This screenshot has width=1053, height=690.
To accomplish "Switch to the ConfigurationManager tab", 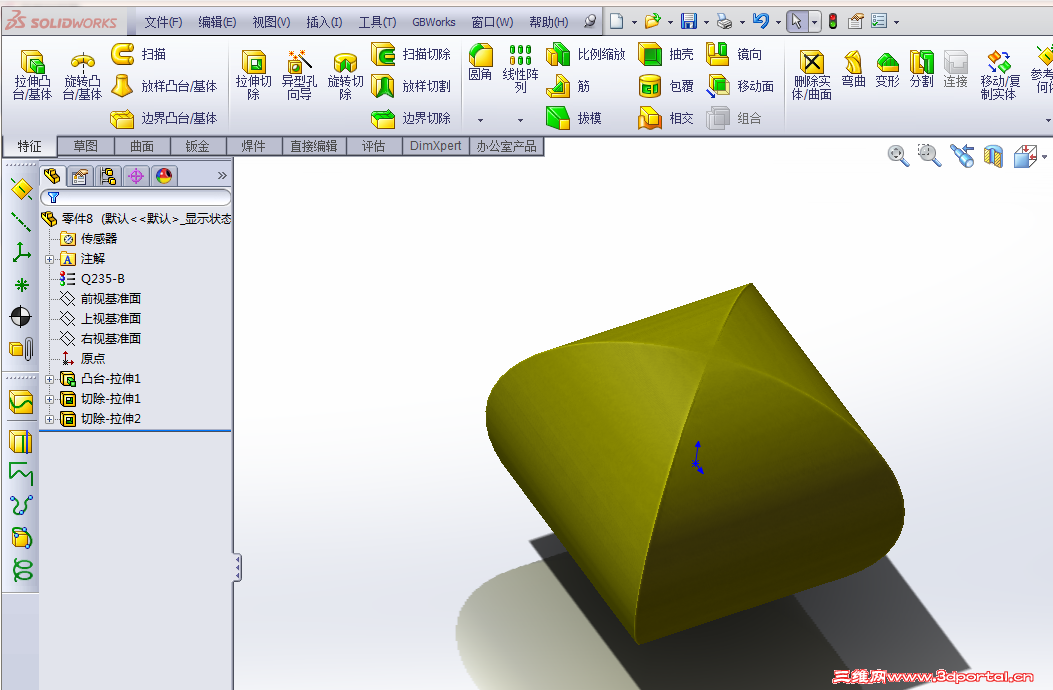I will pos(107,176).
